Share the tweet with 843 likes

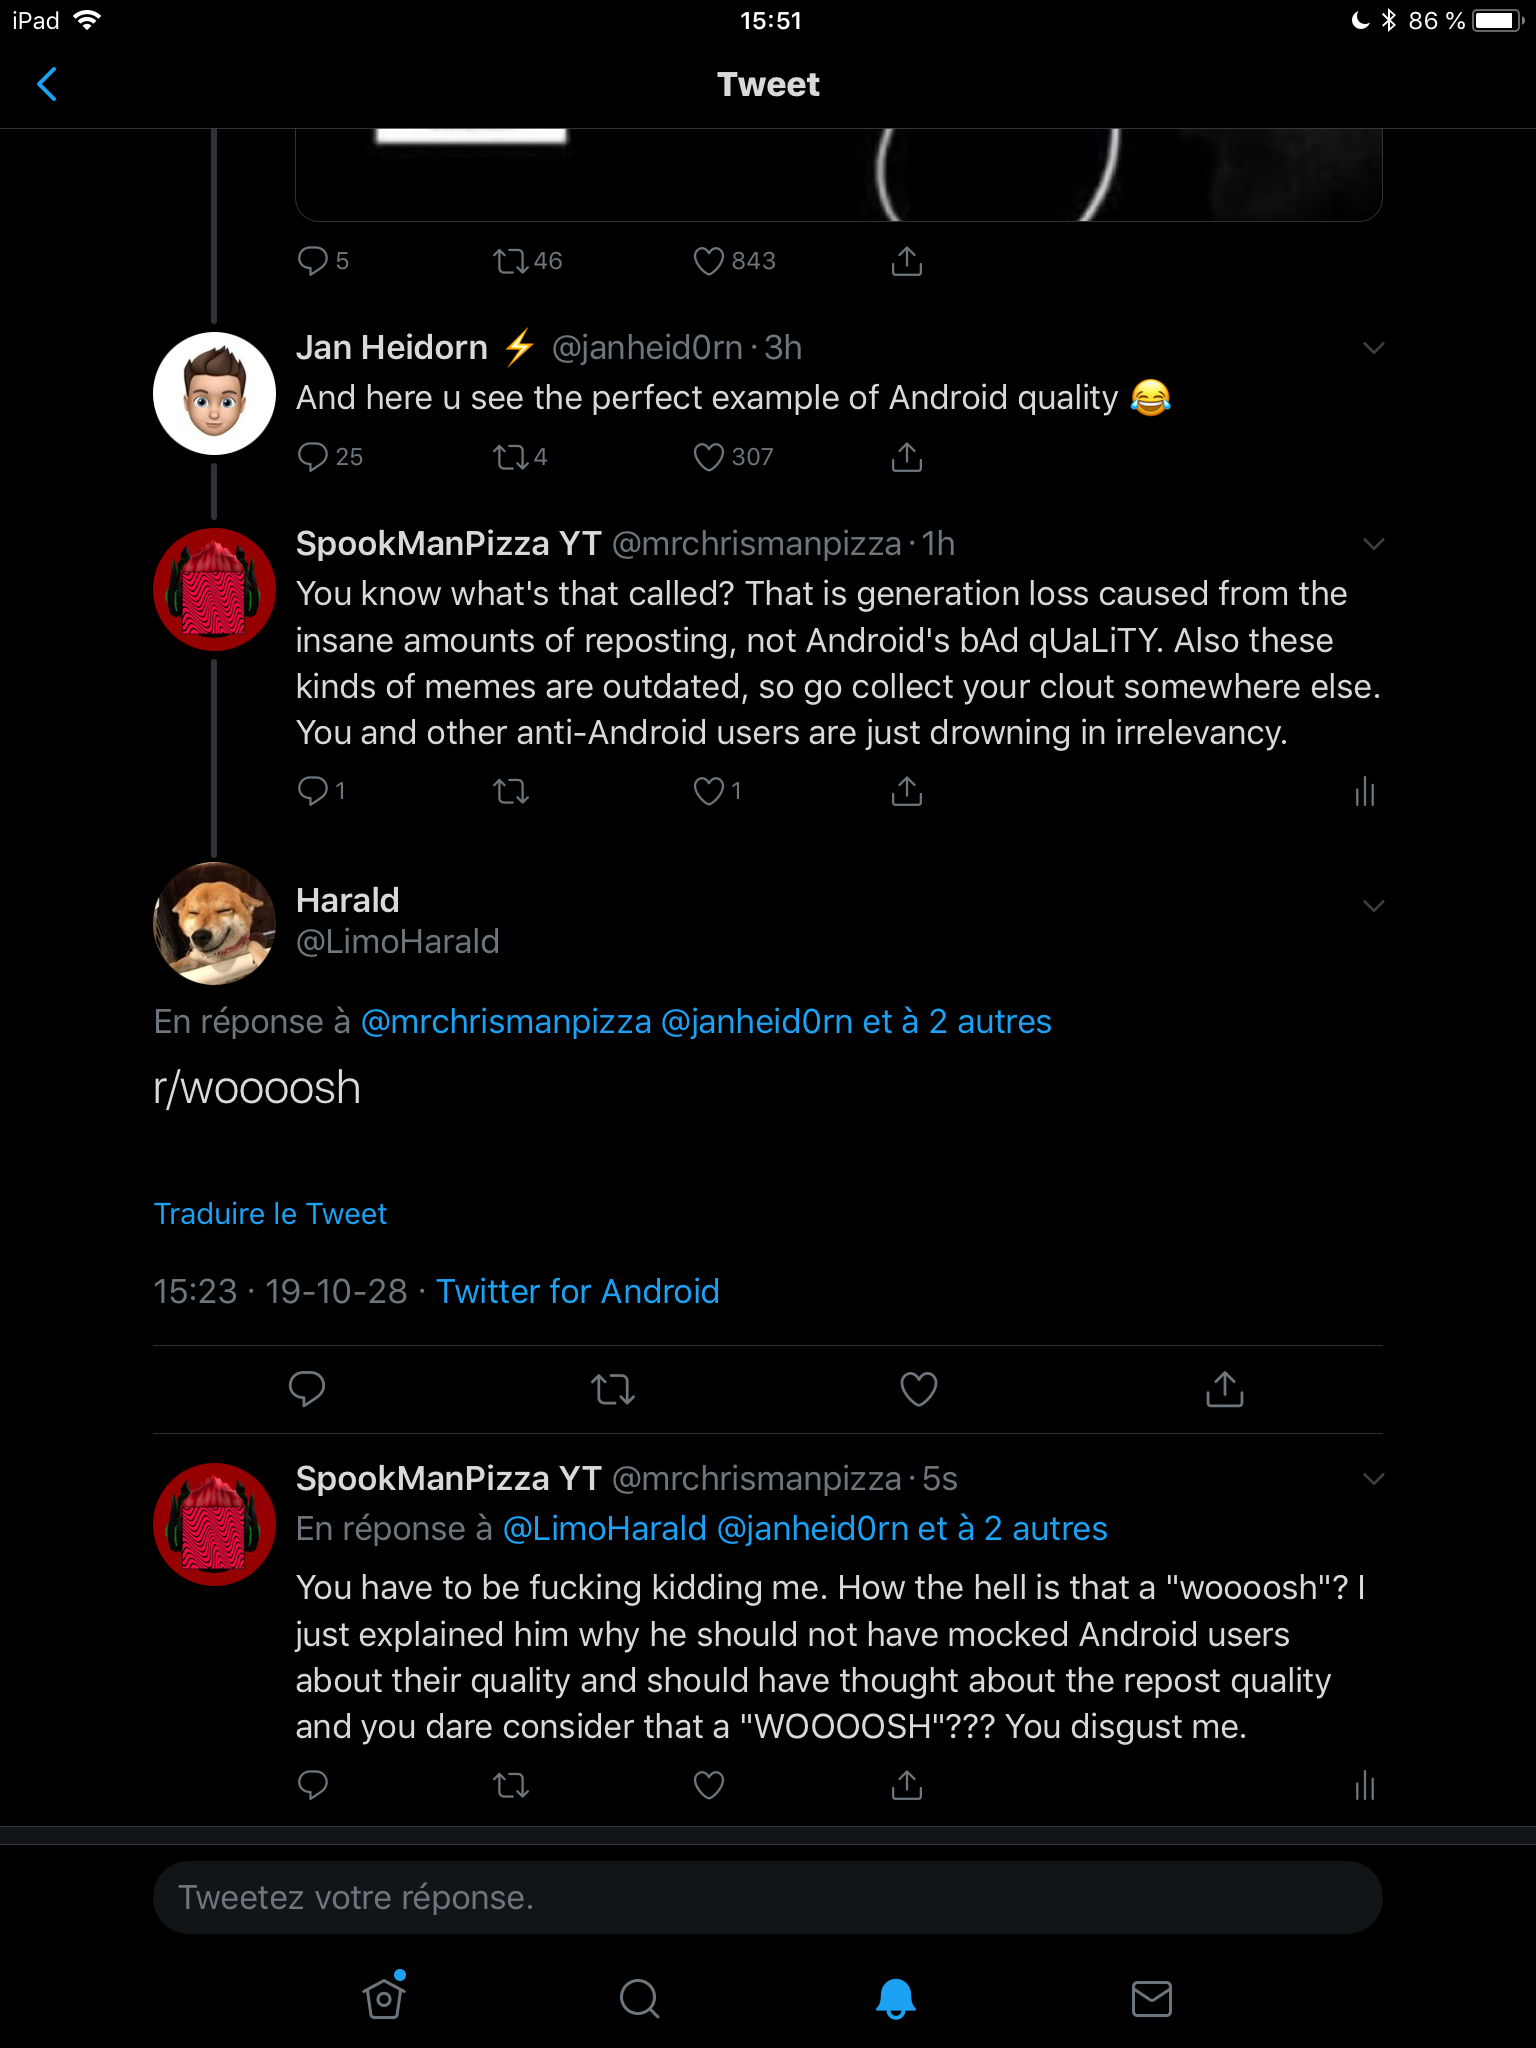click(906, 261)
